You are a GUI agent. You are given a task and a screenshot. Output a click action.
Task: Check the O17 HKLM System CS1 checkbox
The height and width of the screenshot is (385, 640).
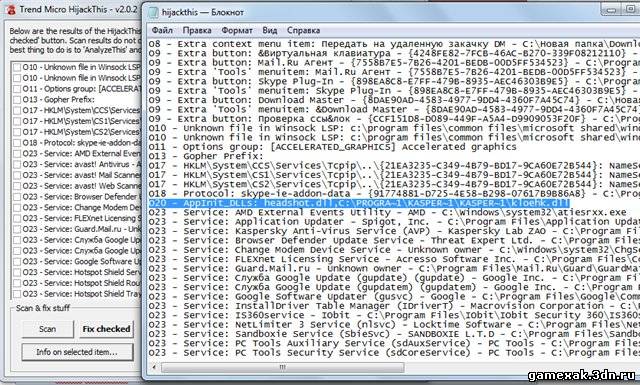17,121
